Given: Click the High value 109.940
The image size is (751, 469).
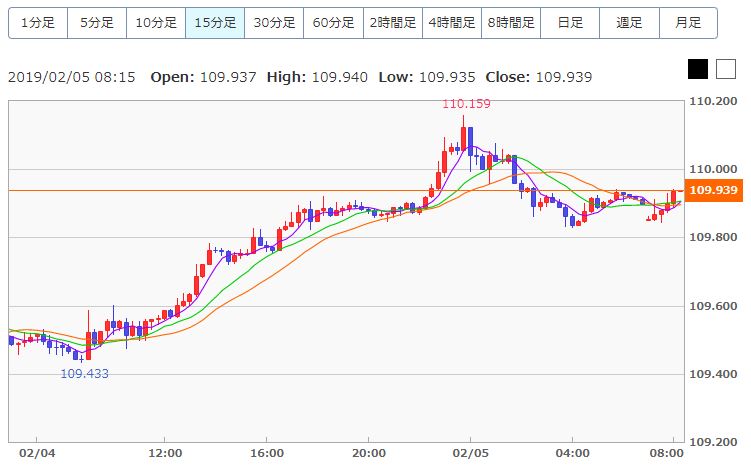Looking at the screenshot, I should (340, 77).
